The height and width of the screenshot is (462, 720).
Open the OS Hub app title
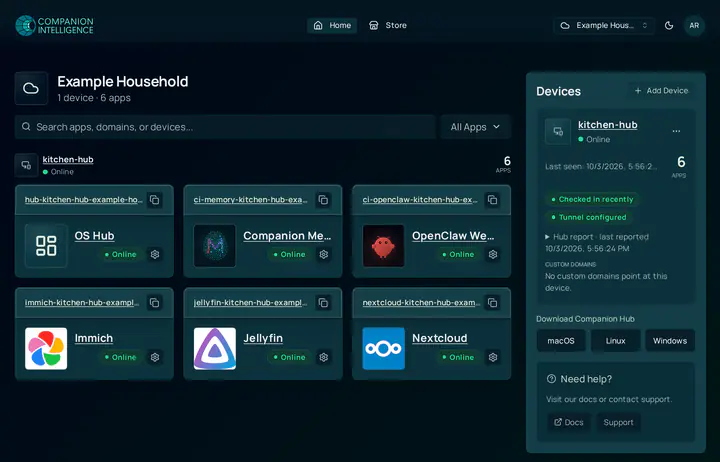coord(95,236)
